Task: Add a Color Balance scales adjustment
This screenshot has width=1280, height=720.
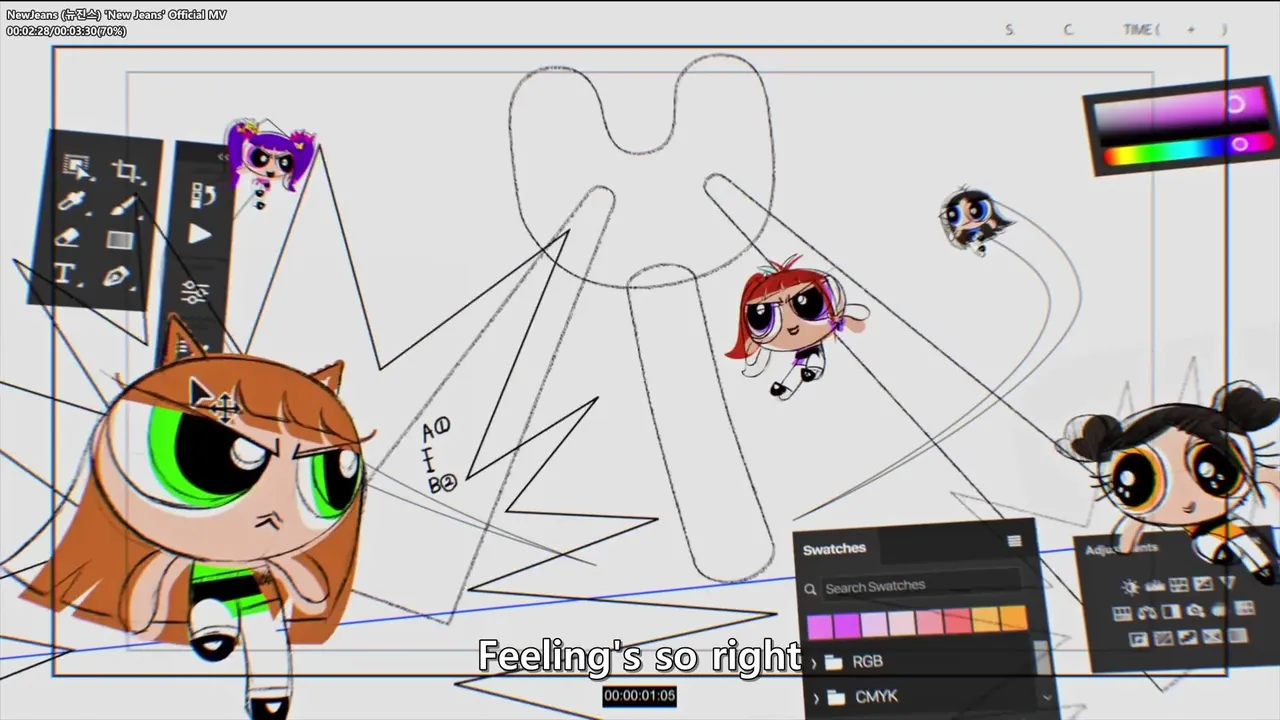Action: point(1147,613)
